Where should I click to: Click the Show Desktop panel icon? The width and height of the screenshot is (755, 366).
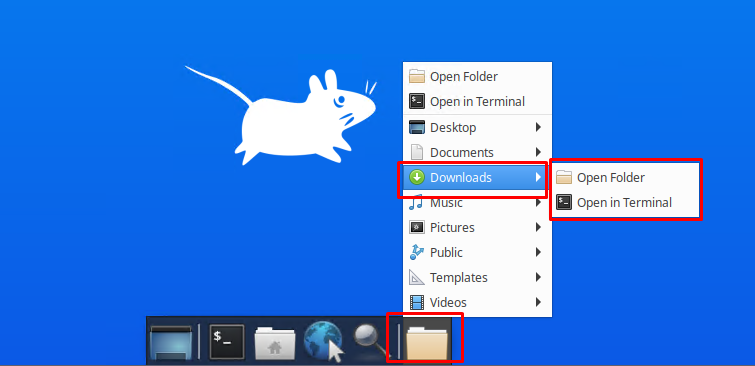(172, 342)
